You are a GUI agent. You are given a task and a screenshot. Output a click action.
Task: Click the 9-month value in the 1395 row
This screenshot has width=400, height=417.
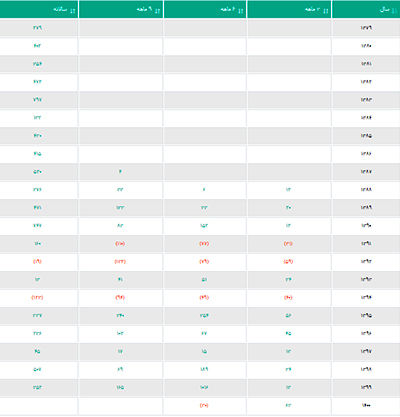(120, 315)
